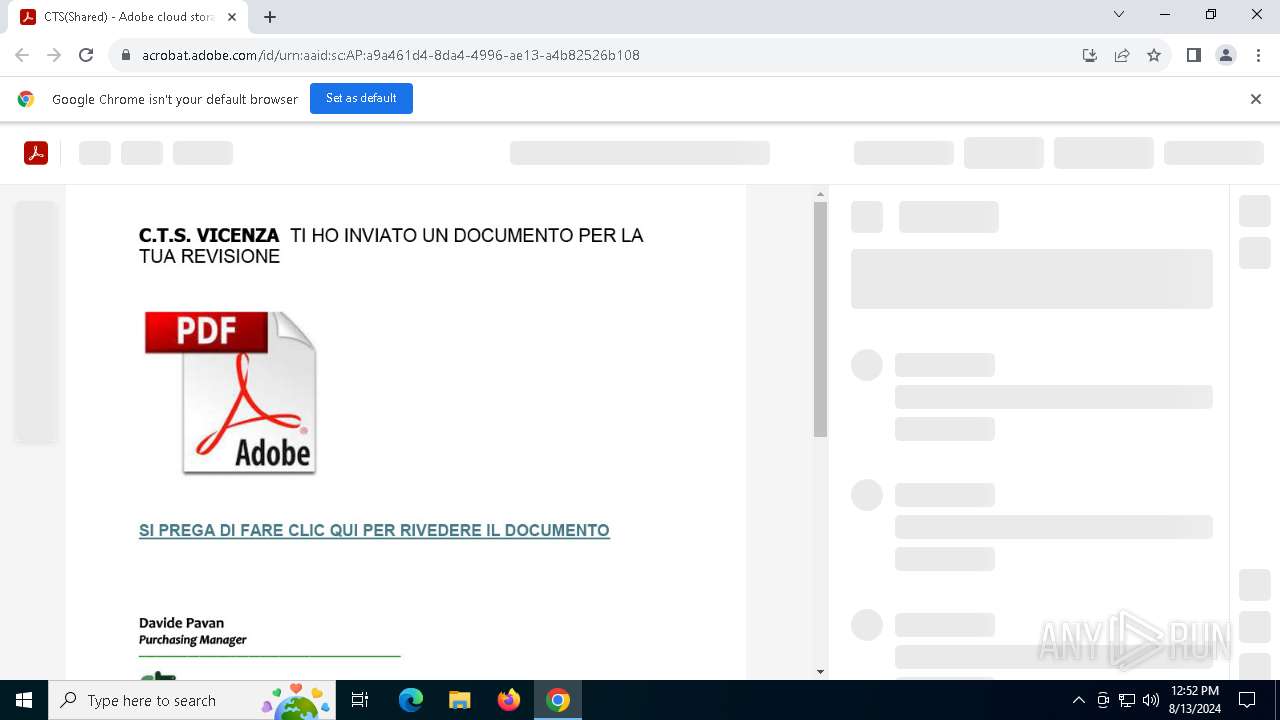1280x720 pixels.
Task: Click the Adobe Acrobat home logo
Action: pyautogui.click(x=36, y=153)
